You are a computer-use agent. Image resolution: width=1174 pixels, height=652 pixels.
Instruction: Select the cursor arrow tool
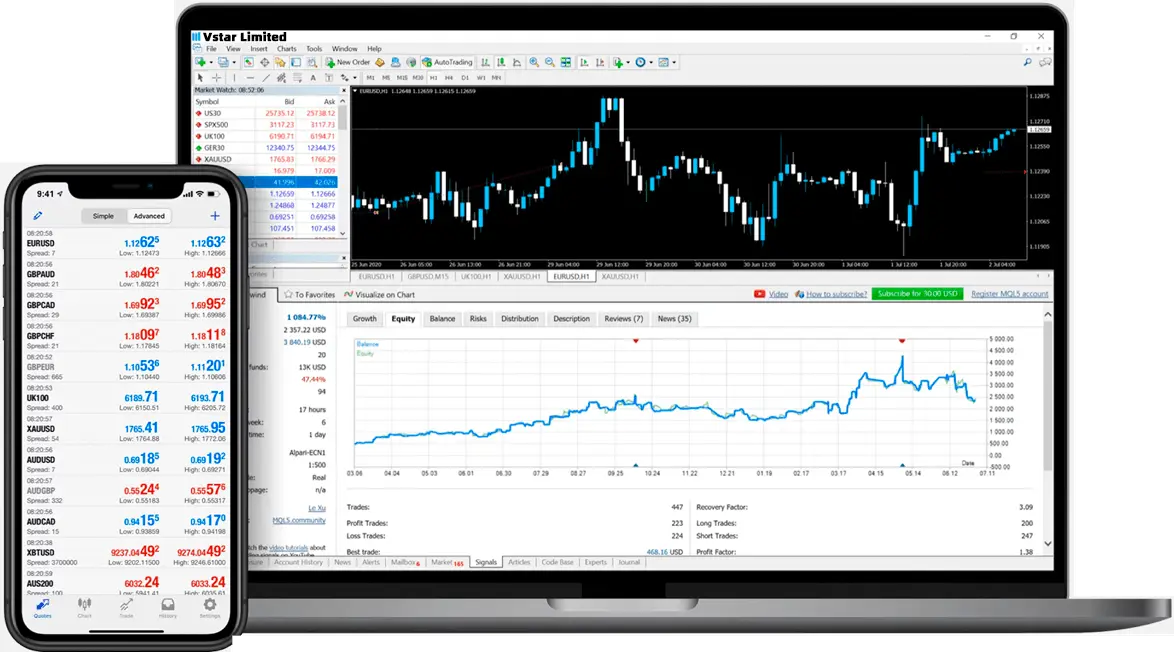coord(200,78)
